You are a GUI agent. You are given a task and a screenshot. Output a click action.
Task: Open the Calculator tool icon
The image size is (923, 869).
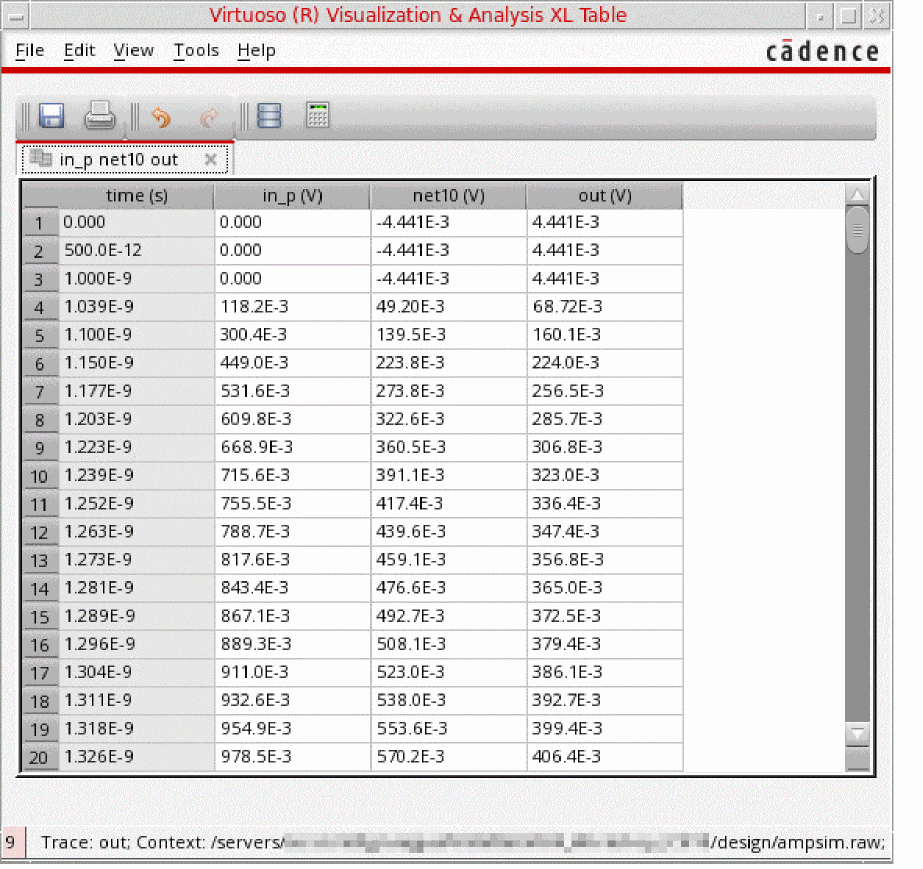pyautogui.click(x=318, y=116)
